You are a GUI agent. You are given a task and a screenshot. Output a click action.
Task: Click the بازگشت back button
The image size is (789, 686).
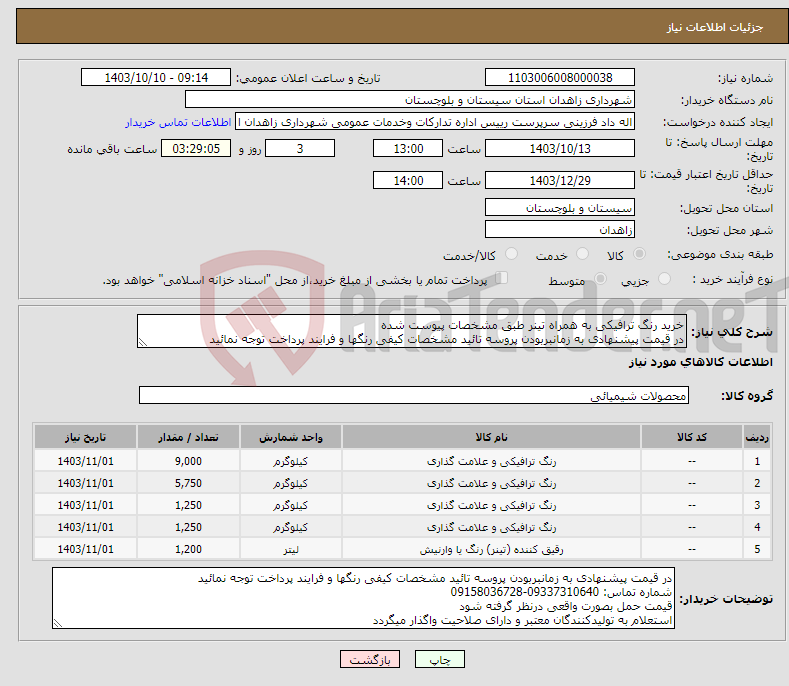point(370,659)
